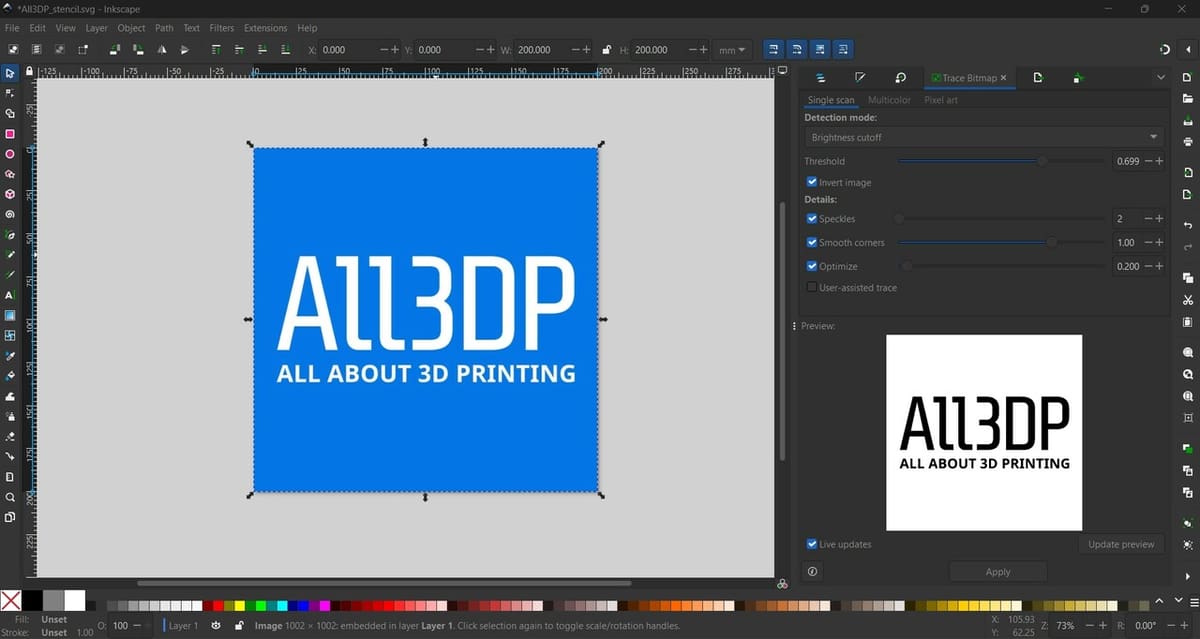
Task: Open the Filters menu
Action: (221, 28)
